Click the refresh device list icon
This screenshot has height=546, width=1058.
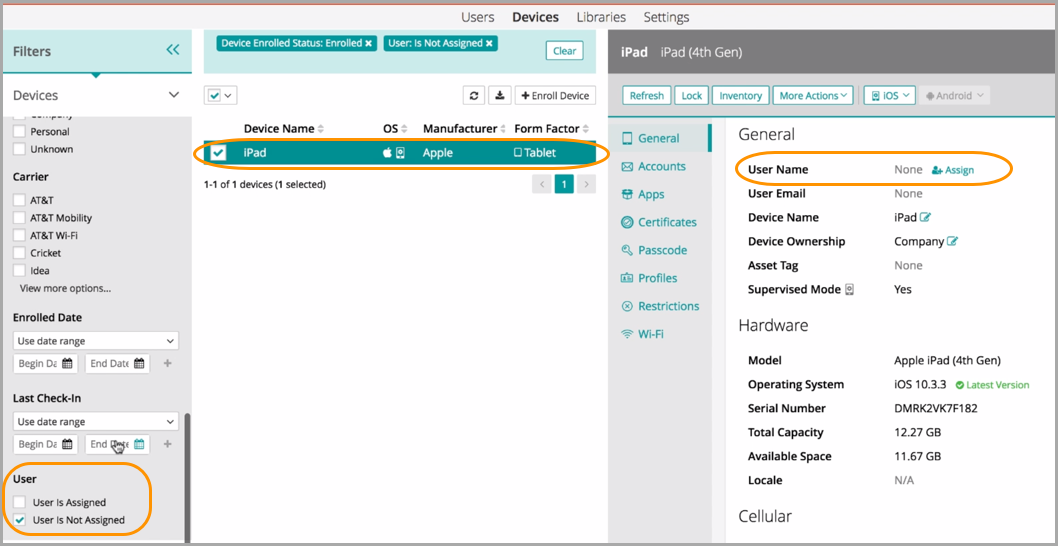(x=476, y=96)
